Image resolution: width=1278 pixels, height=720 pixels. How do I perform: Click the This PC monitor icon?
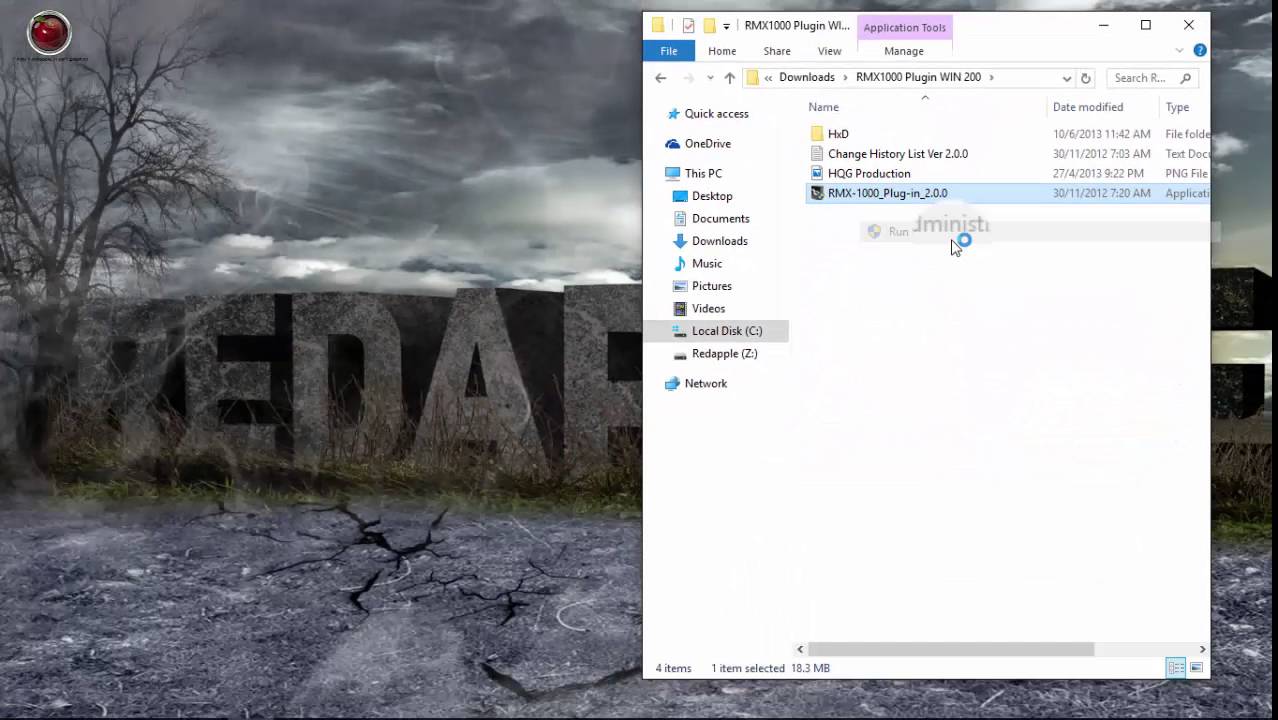(x=673, y=174)
